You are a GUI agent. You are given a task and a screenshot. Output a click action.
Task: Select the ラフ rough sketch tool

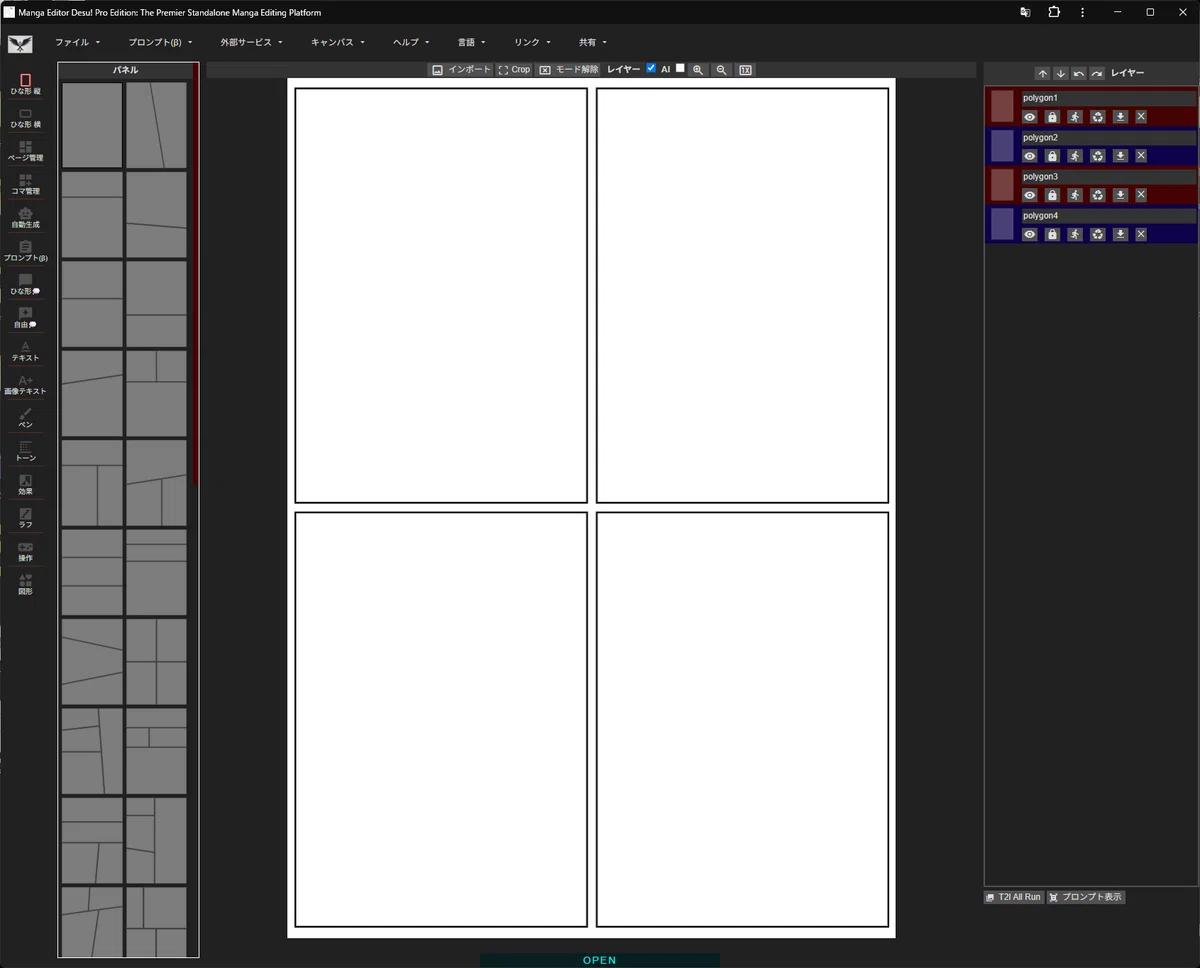25,518
